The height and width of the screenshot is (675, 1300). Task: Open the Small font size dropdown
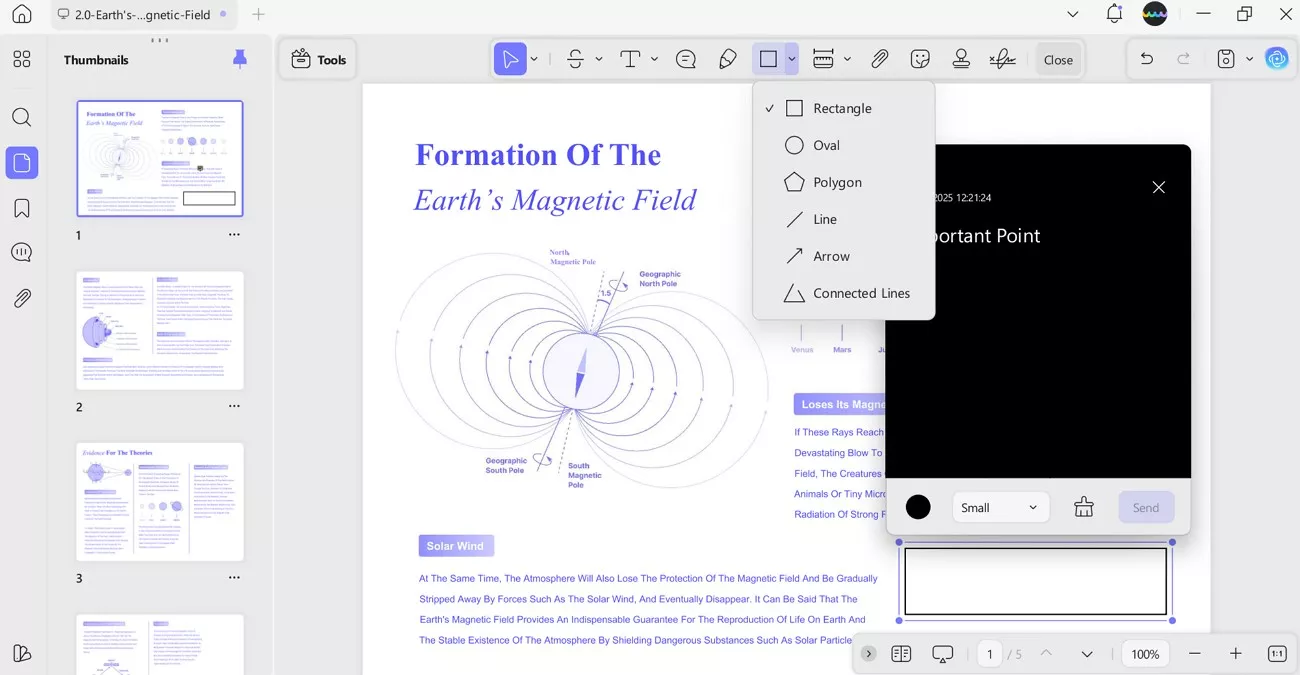(x=1001, y=507)
